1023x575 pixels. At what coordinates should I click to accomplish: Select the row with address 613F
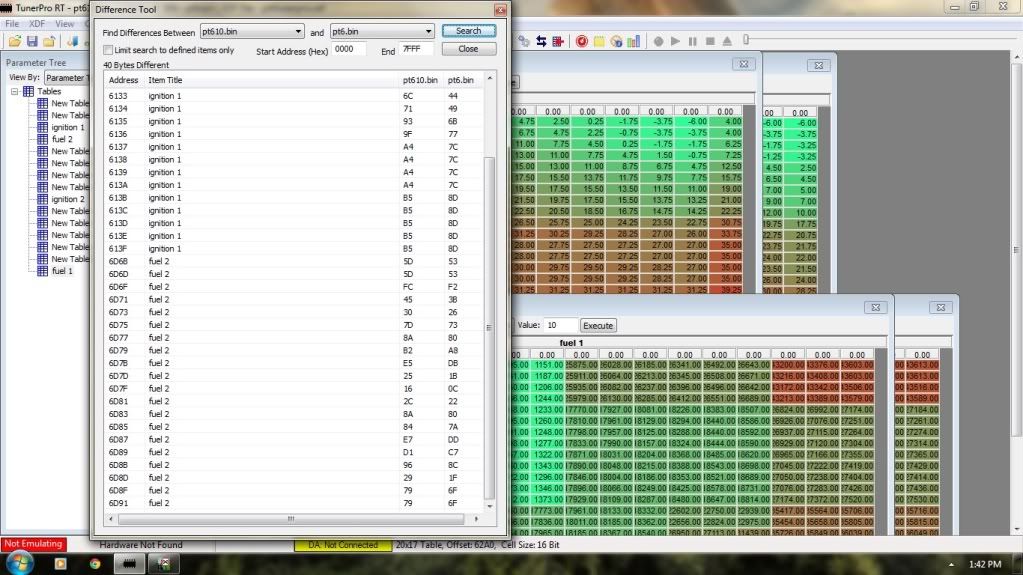294,249
